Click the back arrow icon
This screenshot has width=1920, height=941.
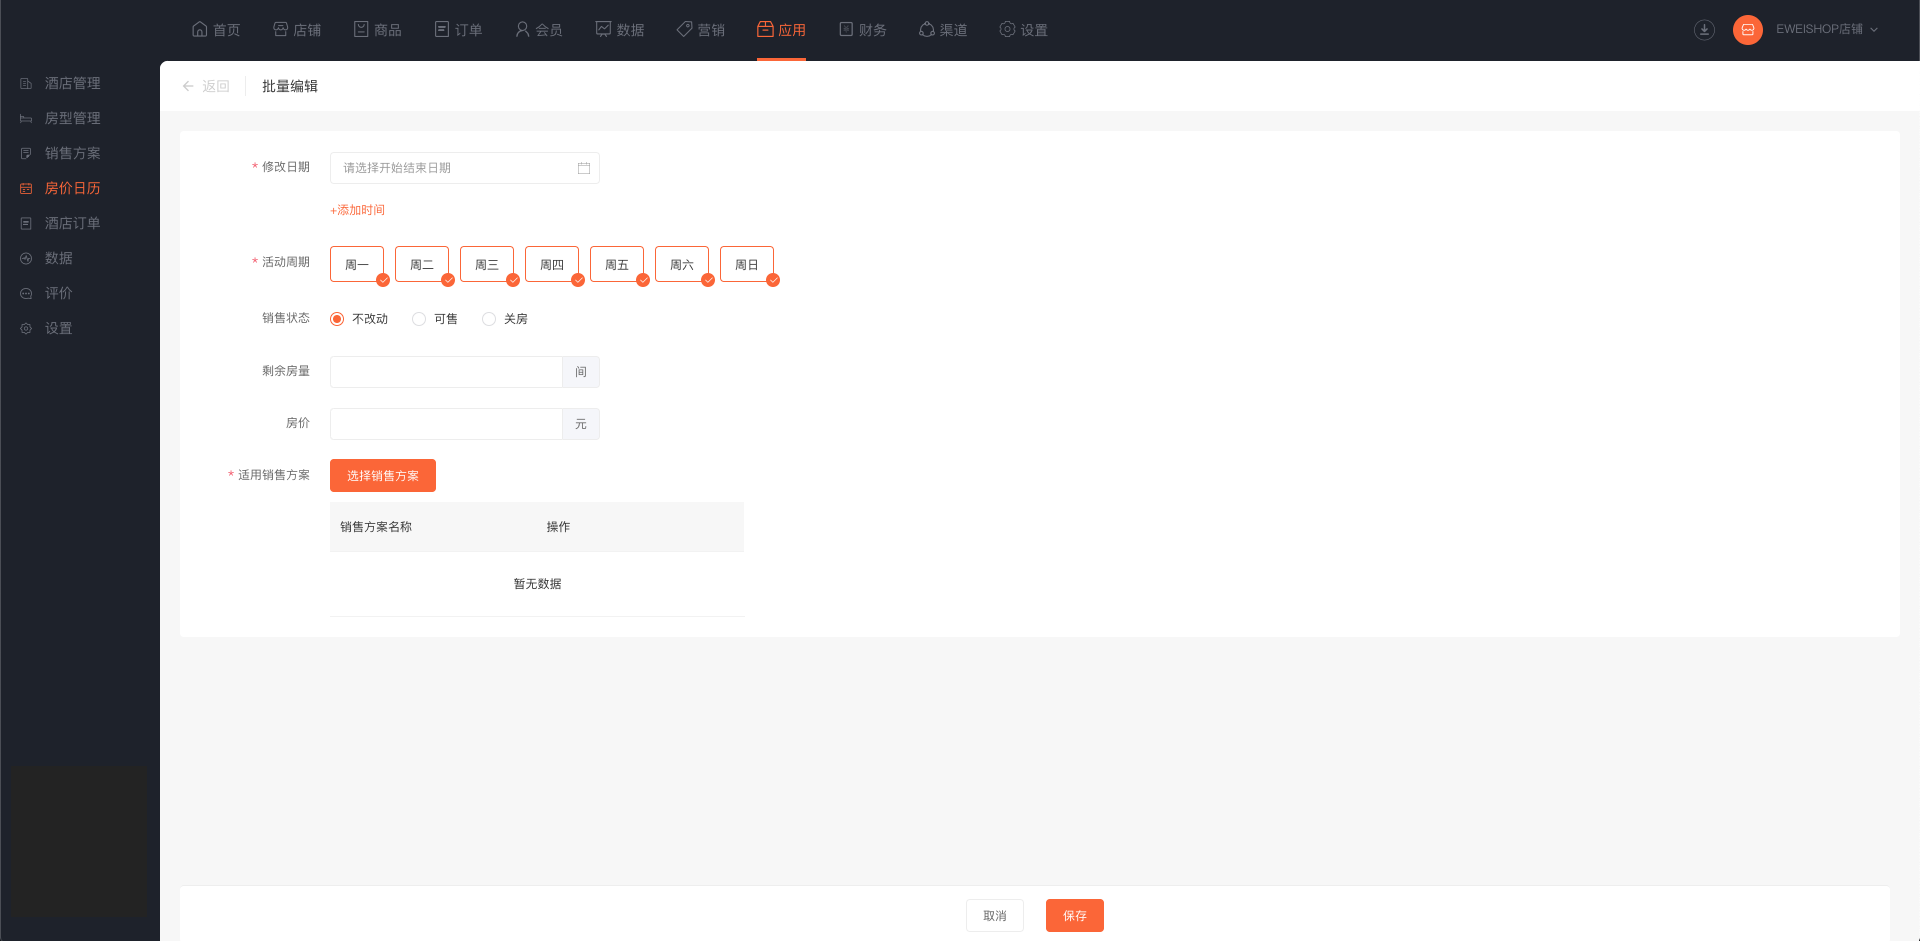[x=188, y=86]
